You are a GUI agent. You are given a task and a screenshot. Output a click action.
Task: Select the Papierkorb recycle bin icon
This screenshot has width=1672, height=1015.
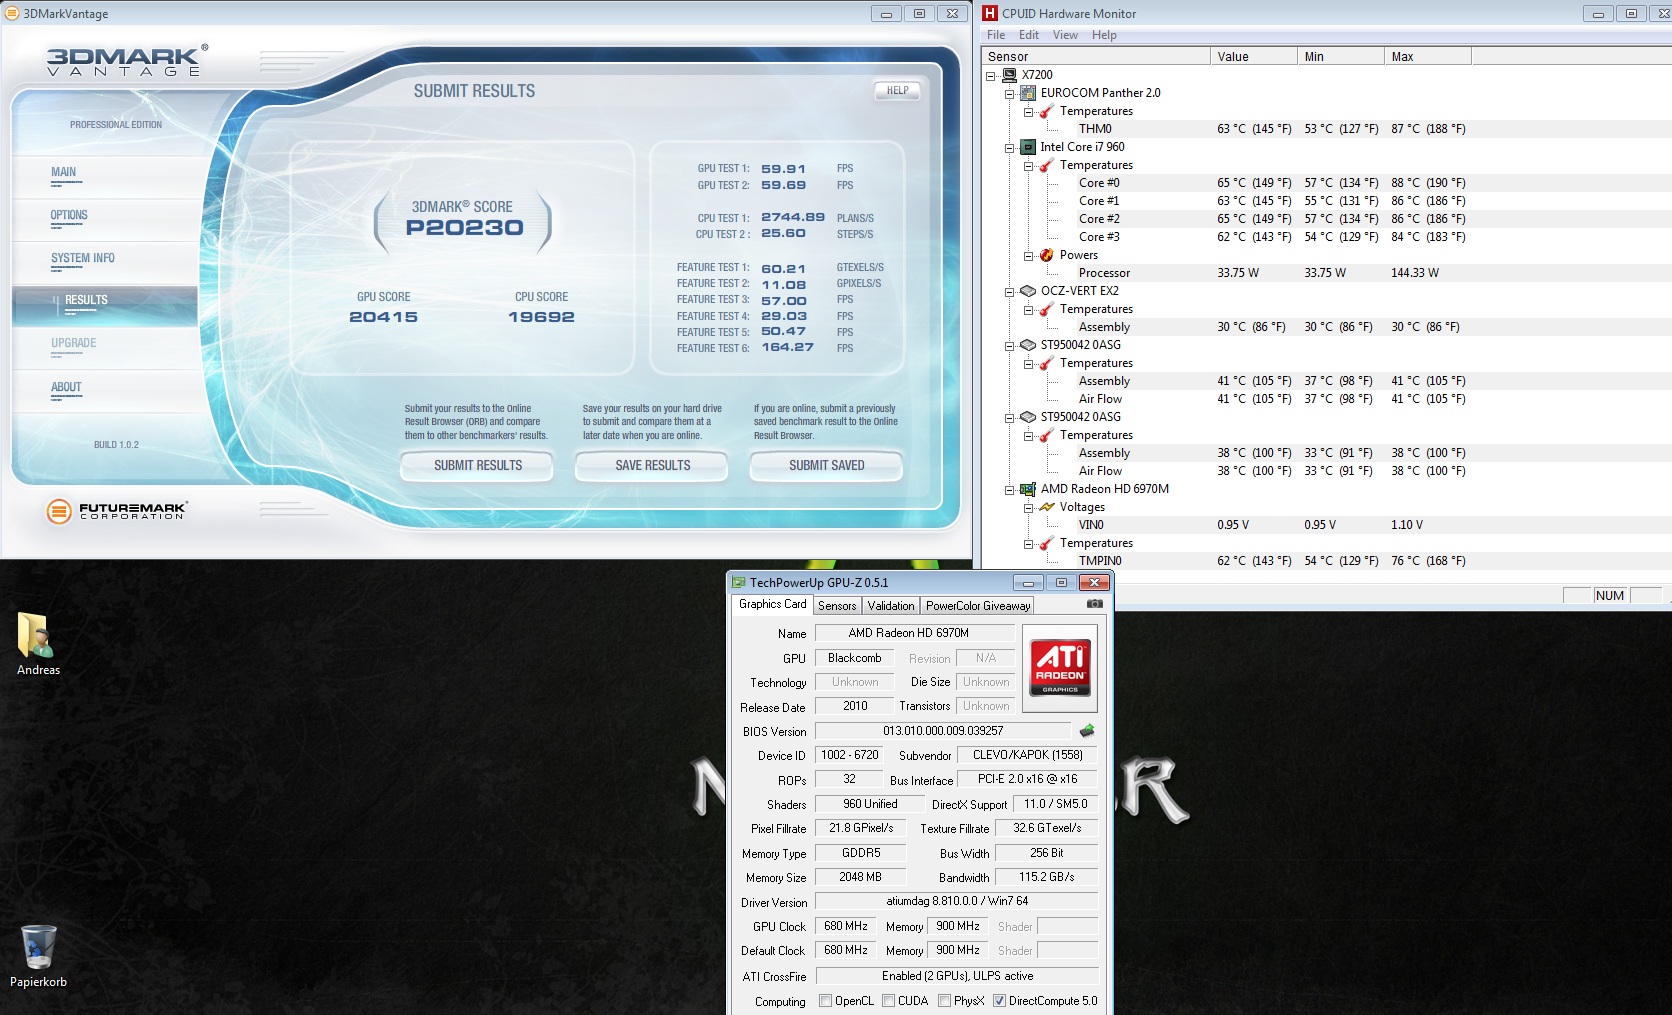pyautogui.click(x=38, y=956)
